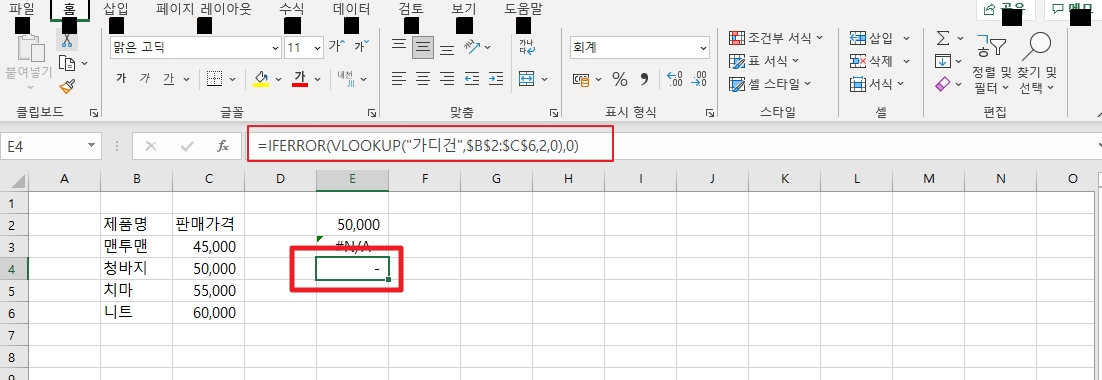Align text left
Screen dimensions: 1102x380
(399, 78)
